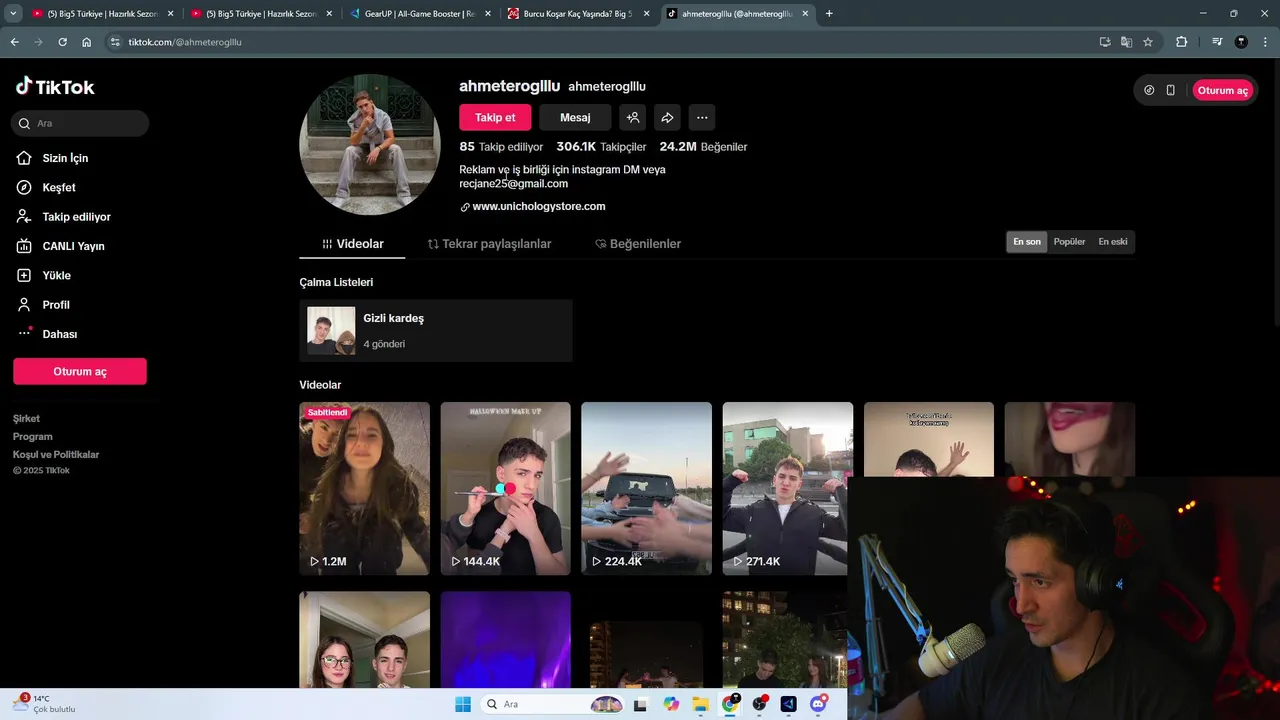Go to Keşfet in sidebar
This screenshot has height=720, width=1280.
click(58, 187)
